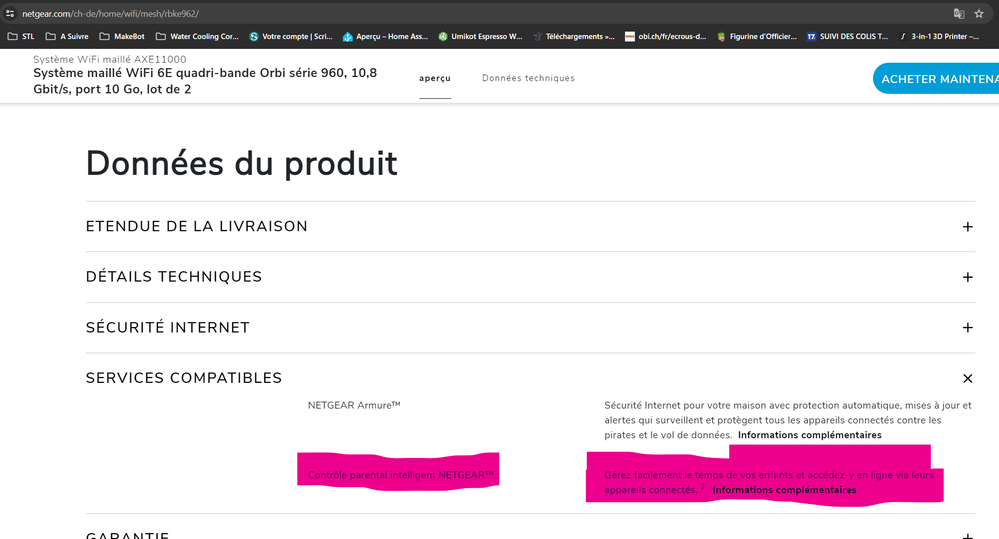Click the SERVICES COMPATIBLES heading
The width and height of the screenshot is (999, 539).
(183, 378)
